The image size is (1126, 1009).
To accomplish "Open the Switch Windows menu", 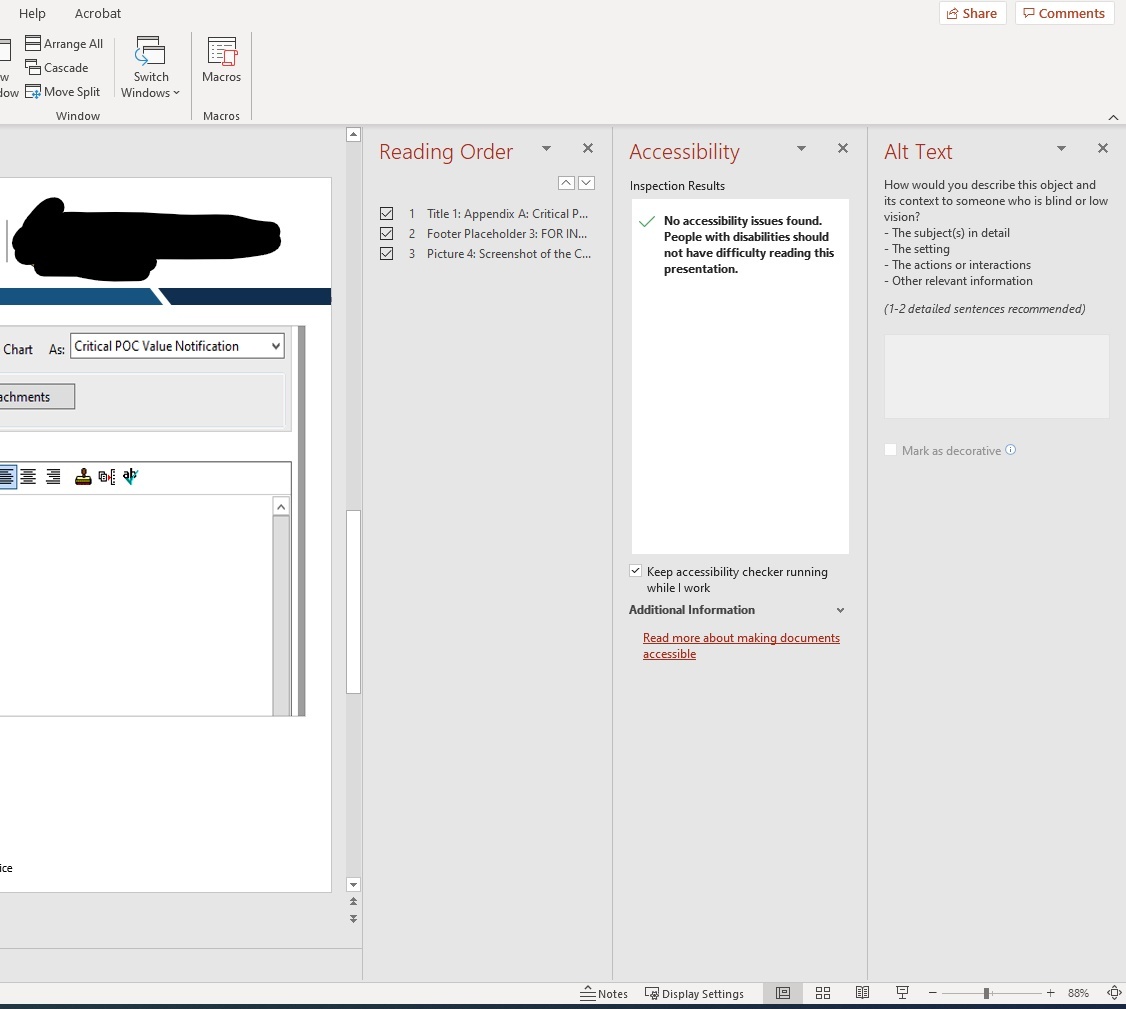I will (x=151, y=68).
